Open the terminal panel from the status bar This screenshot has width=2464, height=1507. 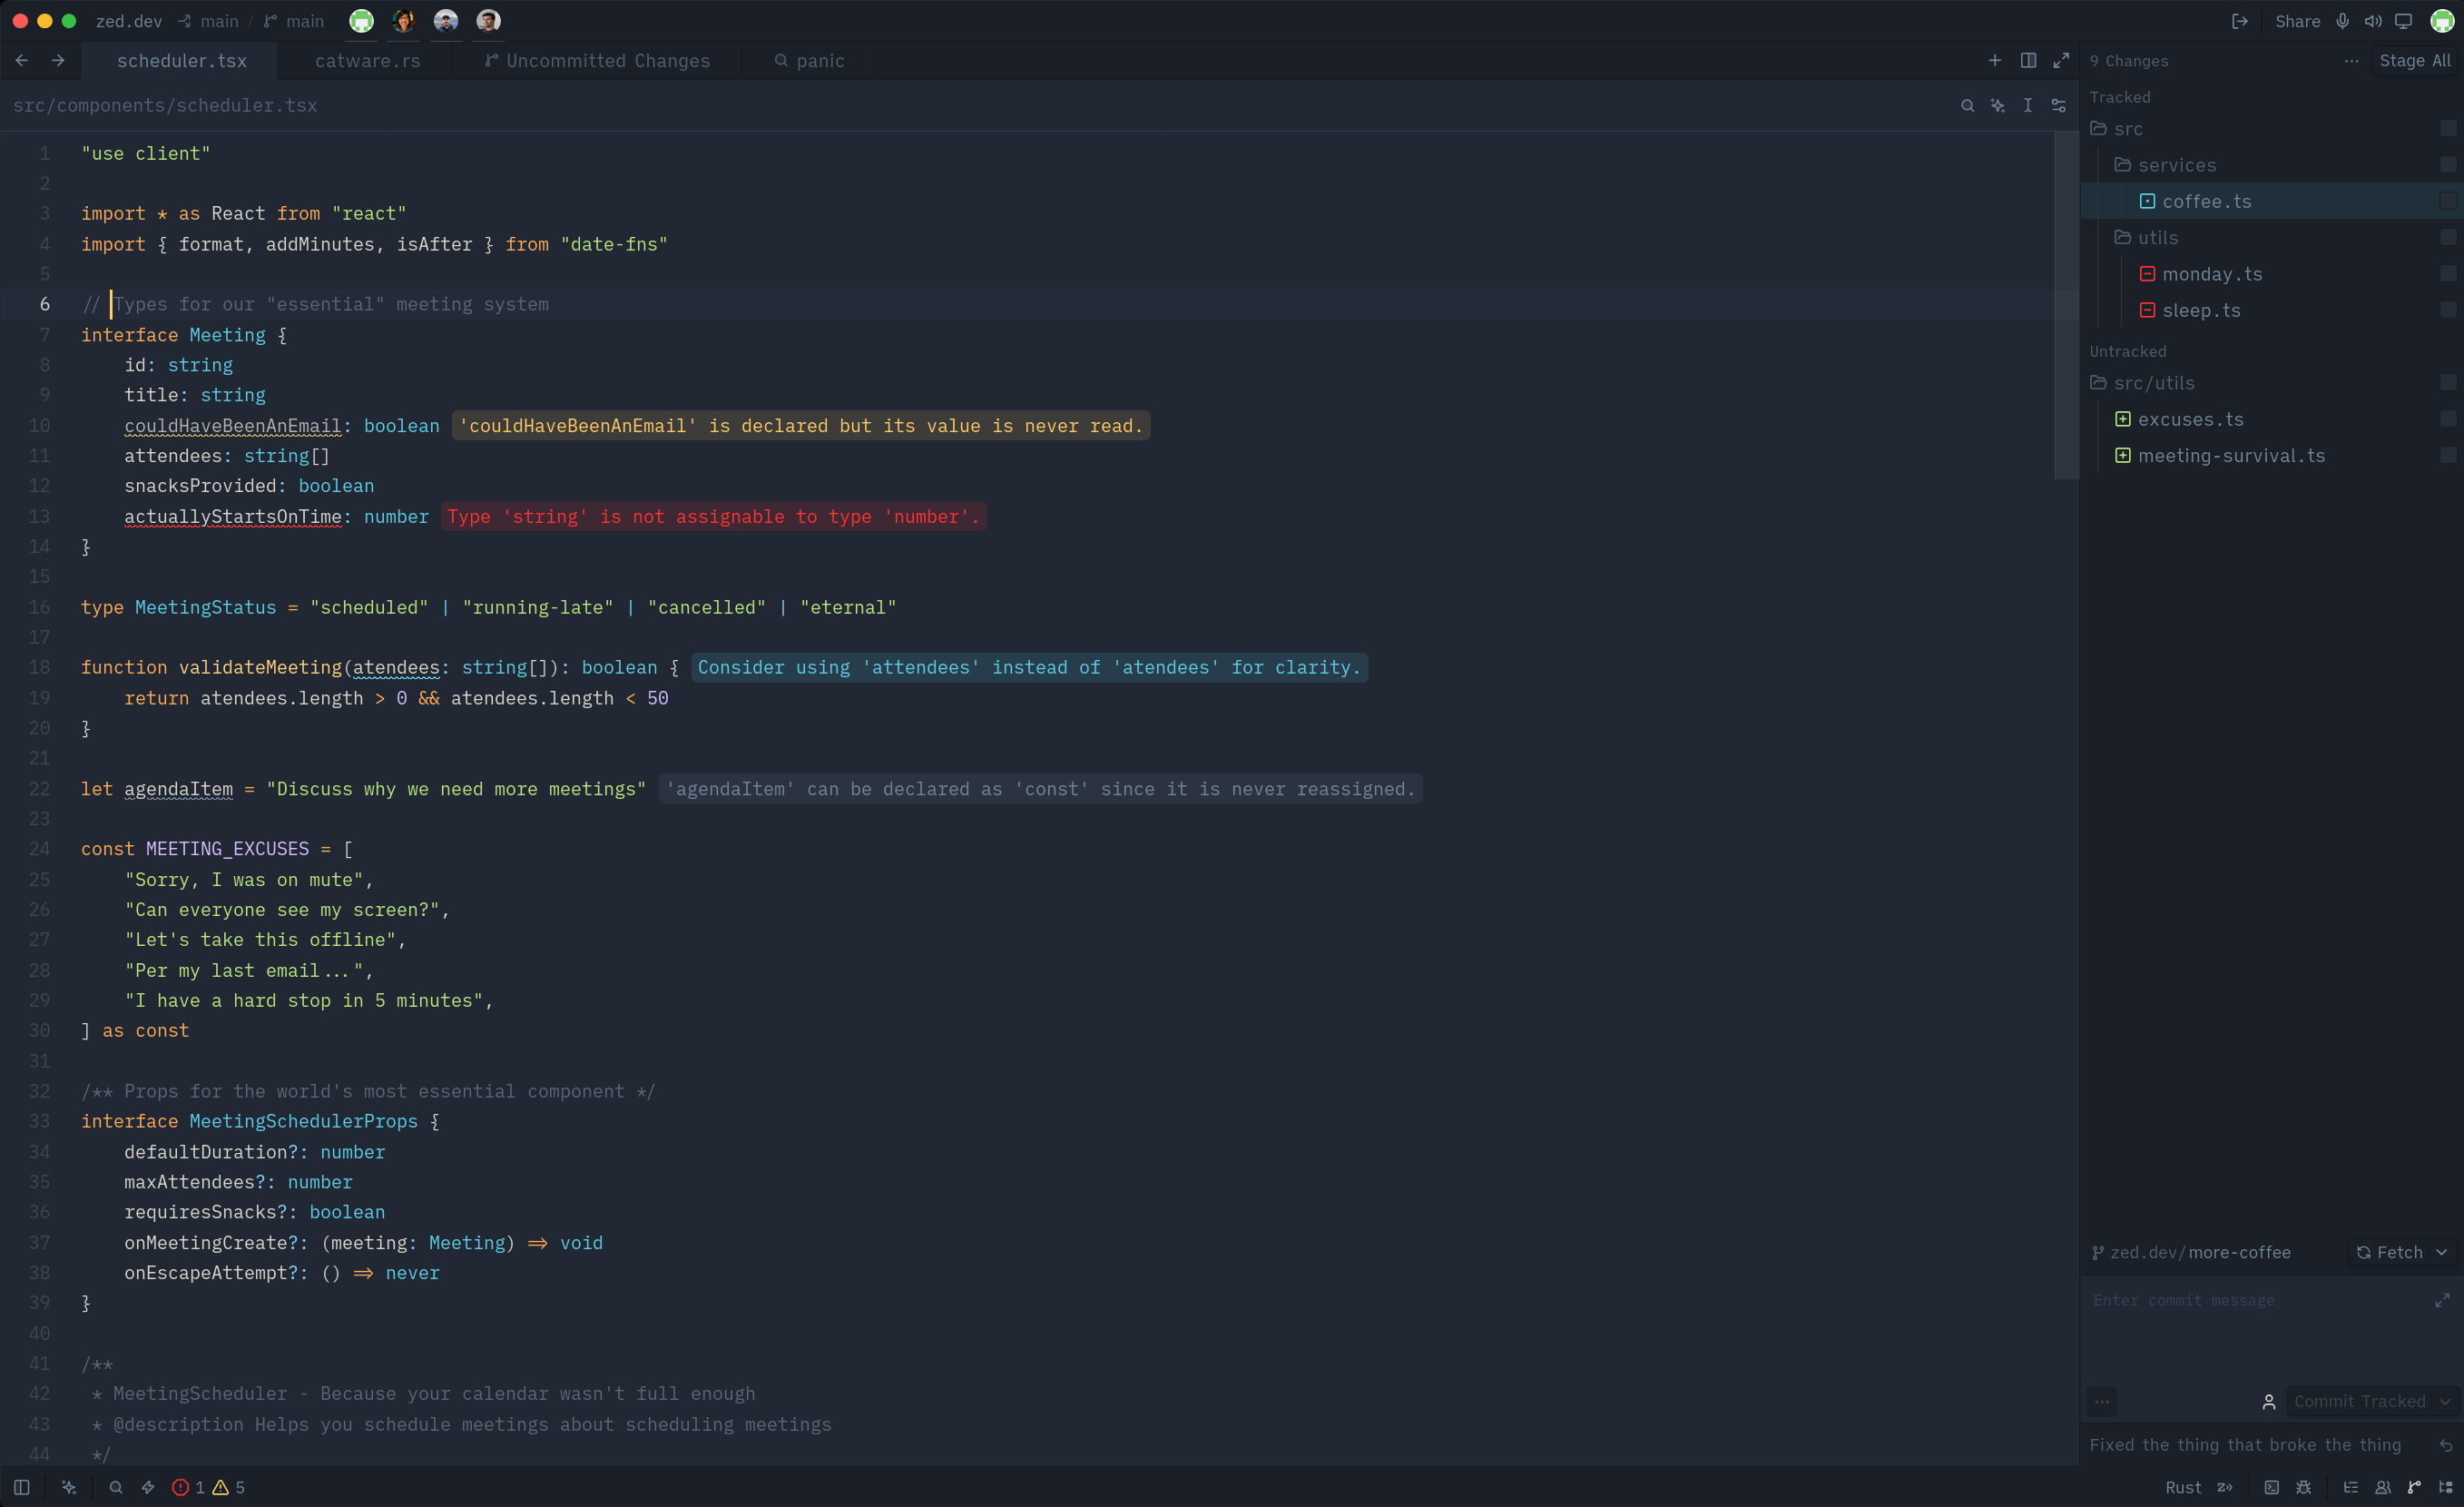pos(2271,1487)
